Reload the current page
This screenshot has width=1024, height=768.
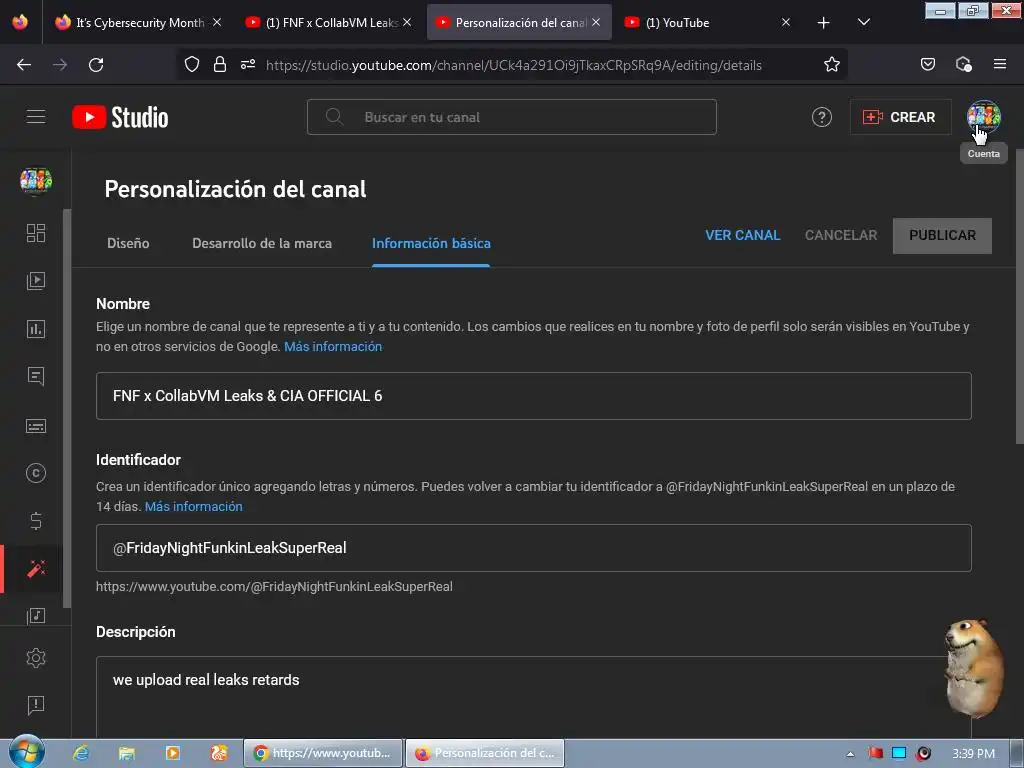(96, 65)
